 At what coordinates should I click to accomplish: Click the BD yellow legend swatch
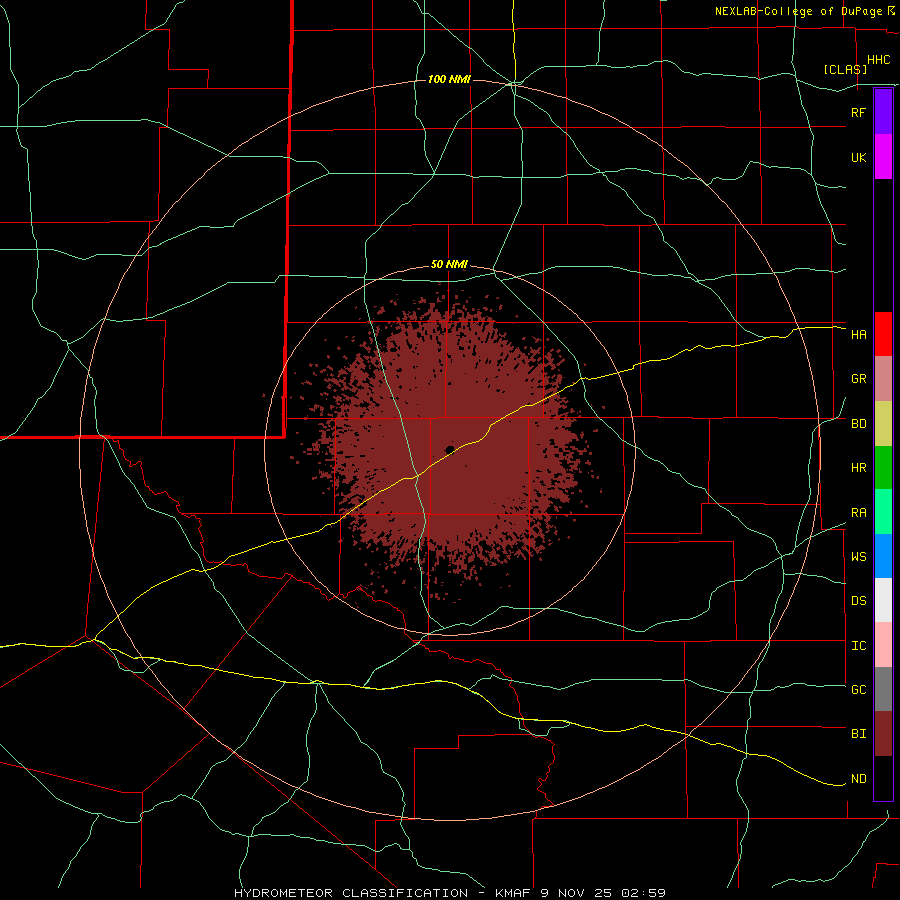click(883, 424)
